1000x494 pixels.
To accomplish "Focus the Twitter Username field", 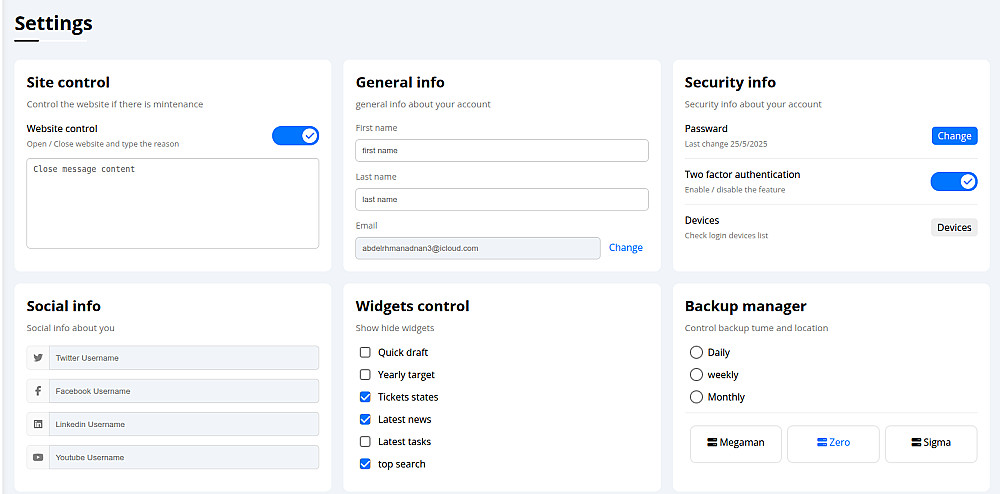I will 184,358.
